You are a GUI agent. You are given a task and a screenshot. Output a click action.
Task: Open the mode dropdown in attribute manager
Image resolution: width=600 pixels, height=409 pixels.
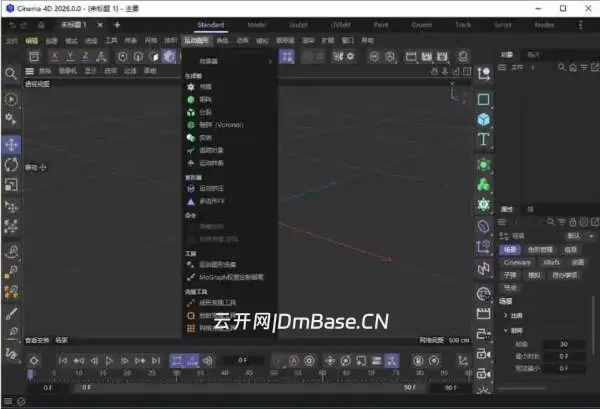[x=580, y=236]
